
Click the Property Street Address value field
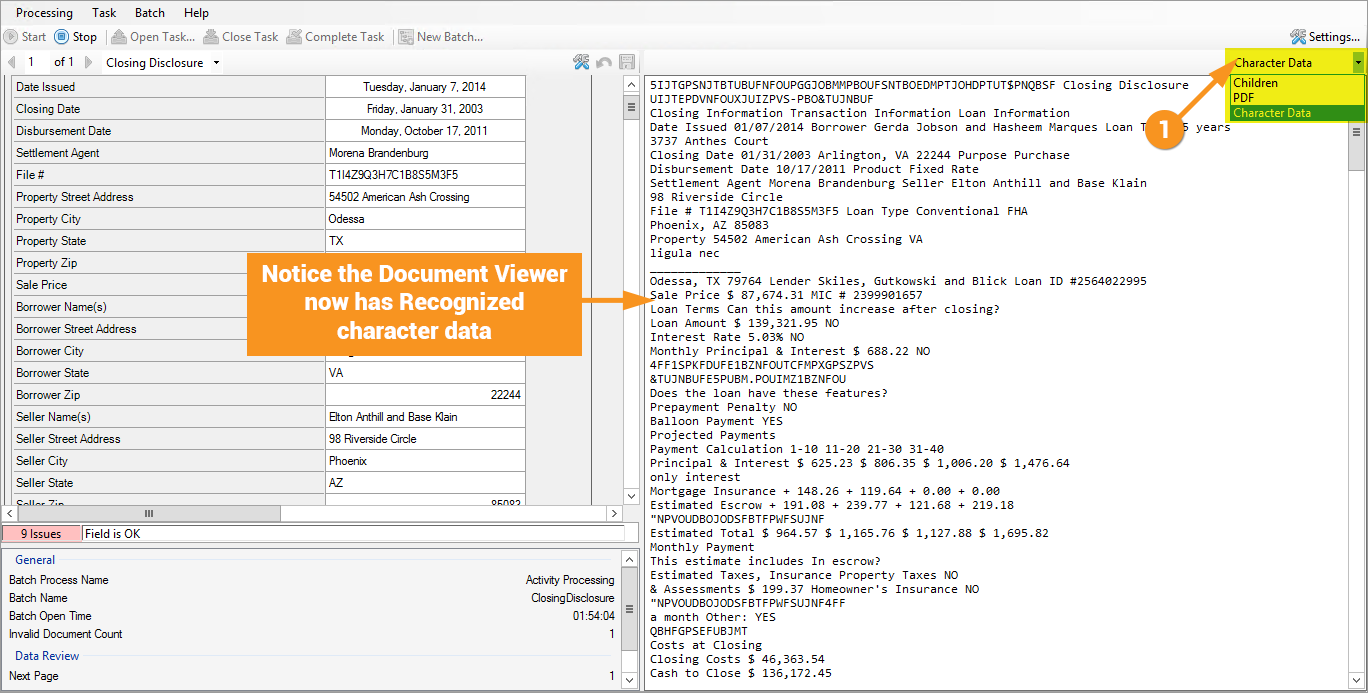(x=425, y=197)
